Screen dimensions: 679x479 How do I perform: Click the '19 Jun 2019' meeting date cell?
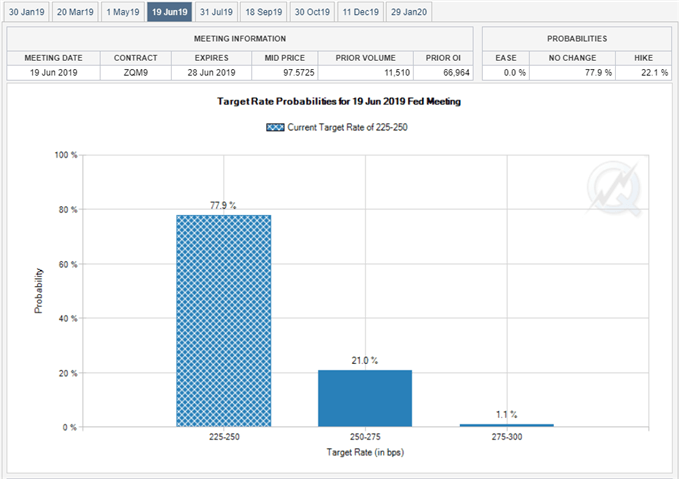(53, 73)
